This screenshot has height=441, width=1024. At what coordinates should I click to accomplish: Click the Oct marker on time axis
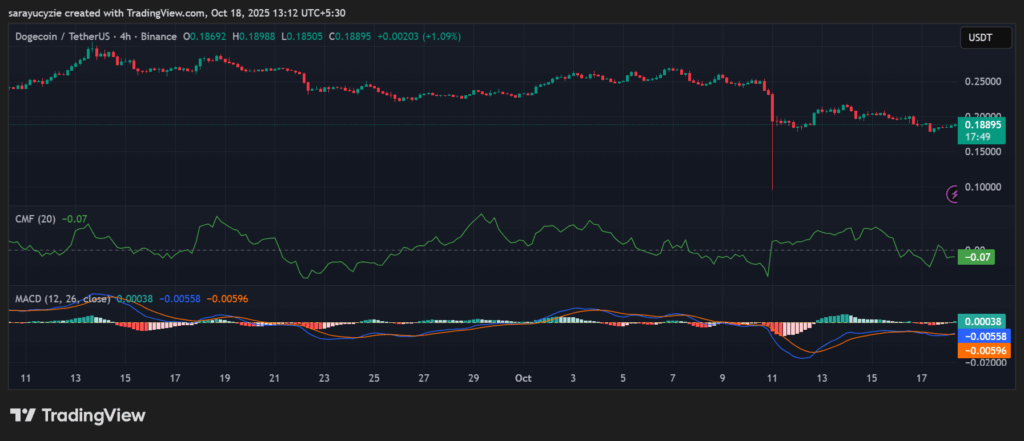point(522,380)
